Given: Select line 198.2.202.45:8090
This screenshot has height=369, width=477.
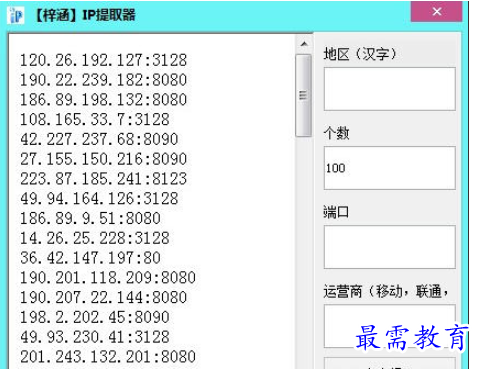Looking at the screenshot, I should (x=95, y=317).
